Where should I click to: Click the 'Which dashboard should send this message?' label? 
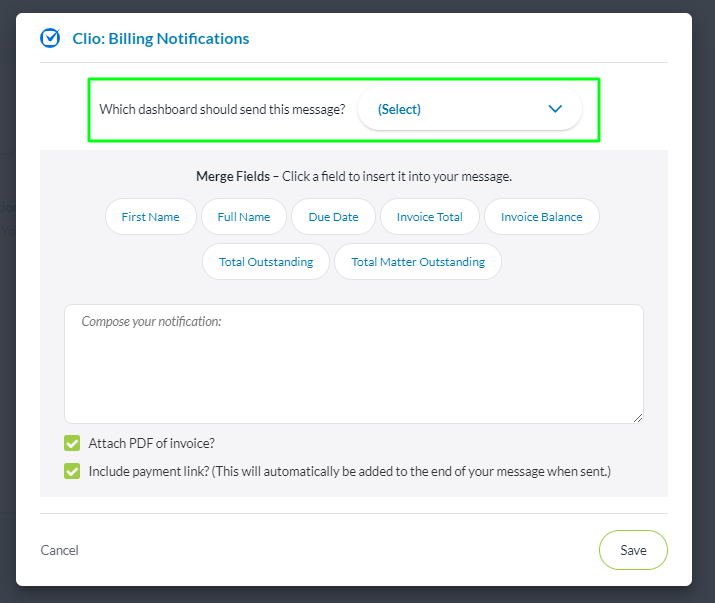coord(222,110)
